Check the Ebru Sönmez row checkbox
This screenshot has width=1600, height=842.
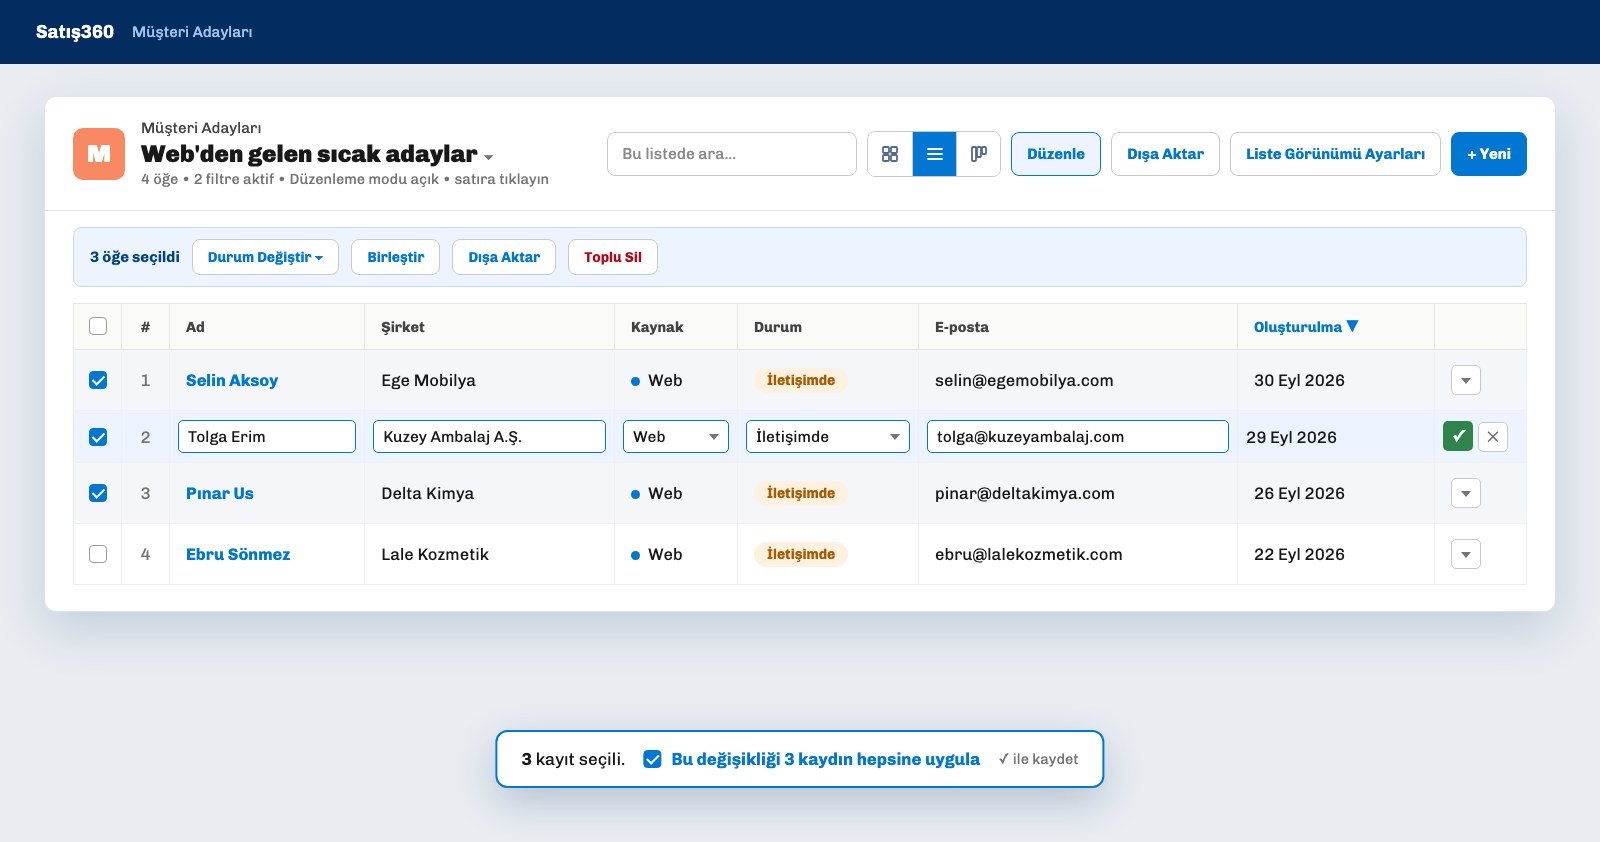98,554
